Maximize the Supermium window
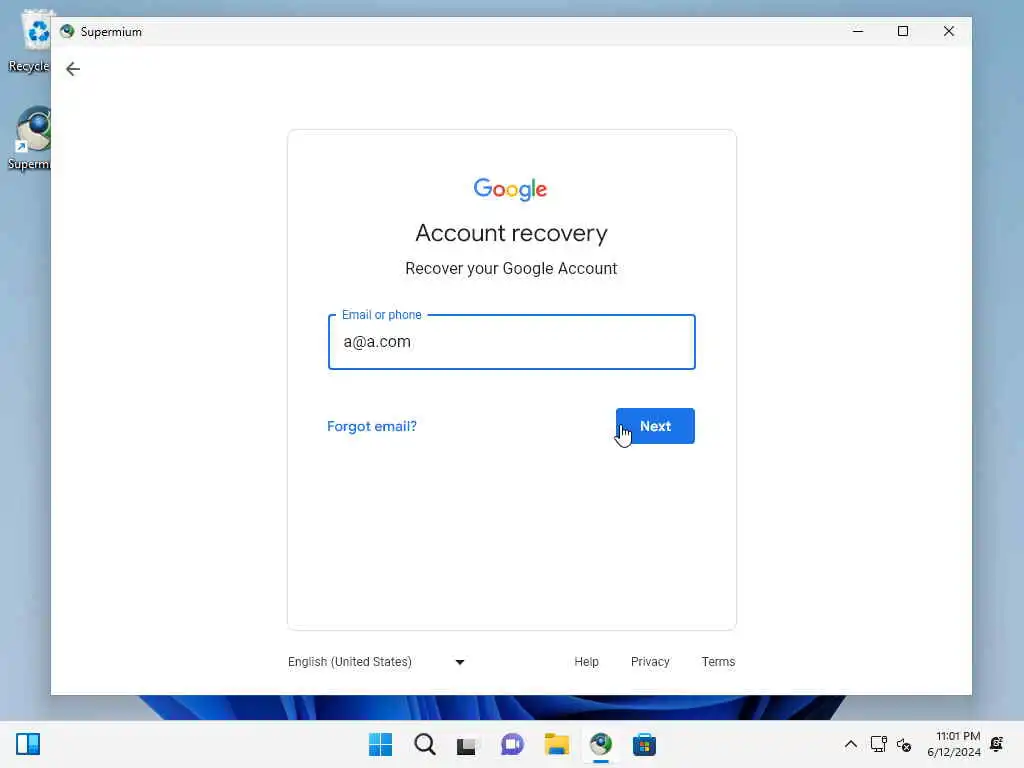1024x768 pixels. pyautogui.click(x=903, y=31)
